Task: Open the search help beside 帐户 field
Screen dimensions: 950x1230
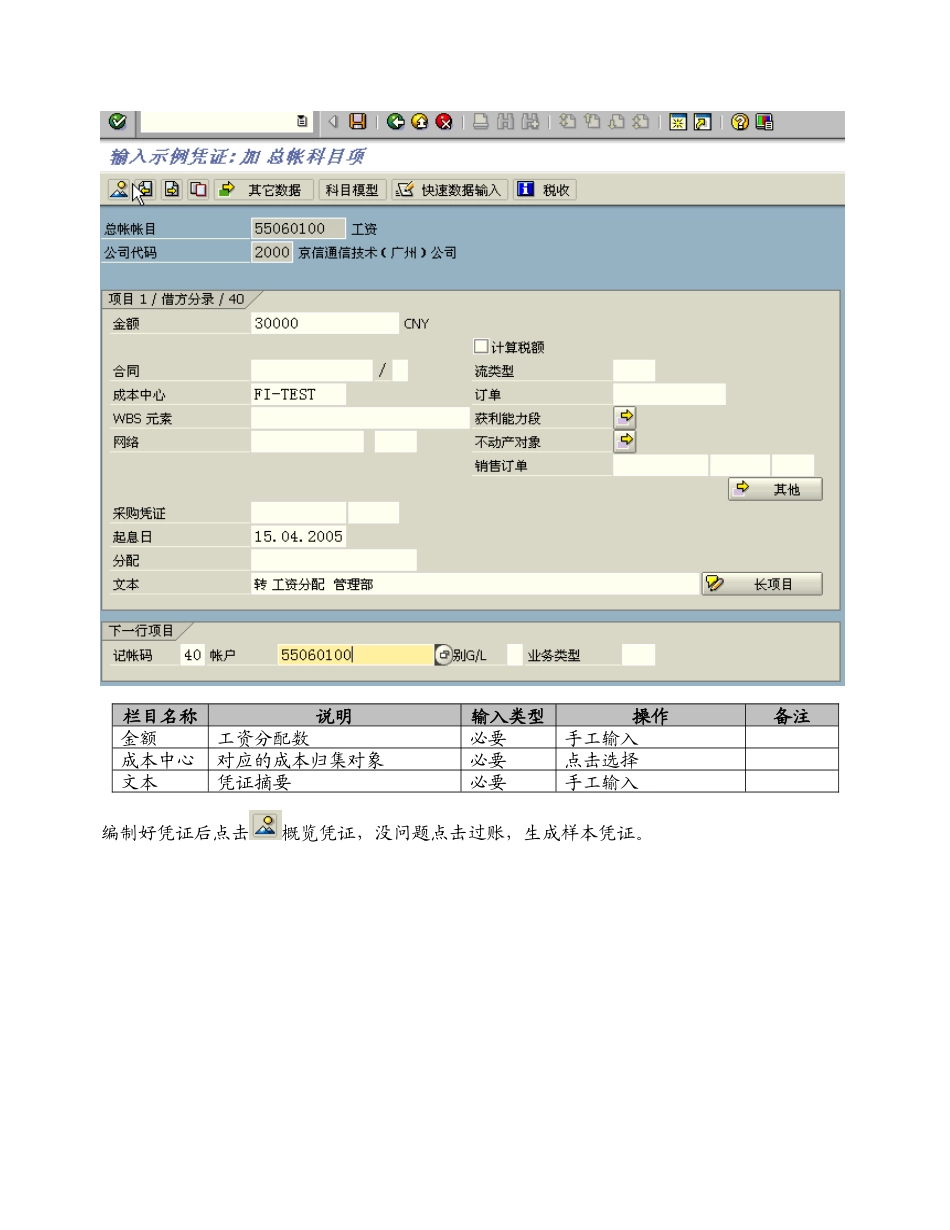Action: 443,655
